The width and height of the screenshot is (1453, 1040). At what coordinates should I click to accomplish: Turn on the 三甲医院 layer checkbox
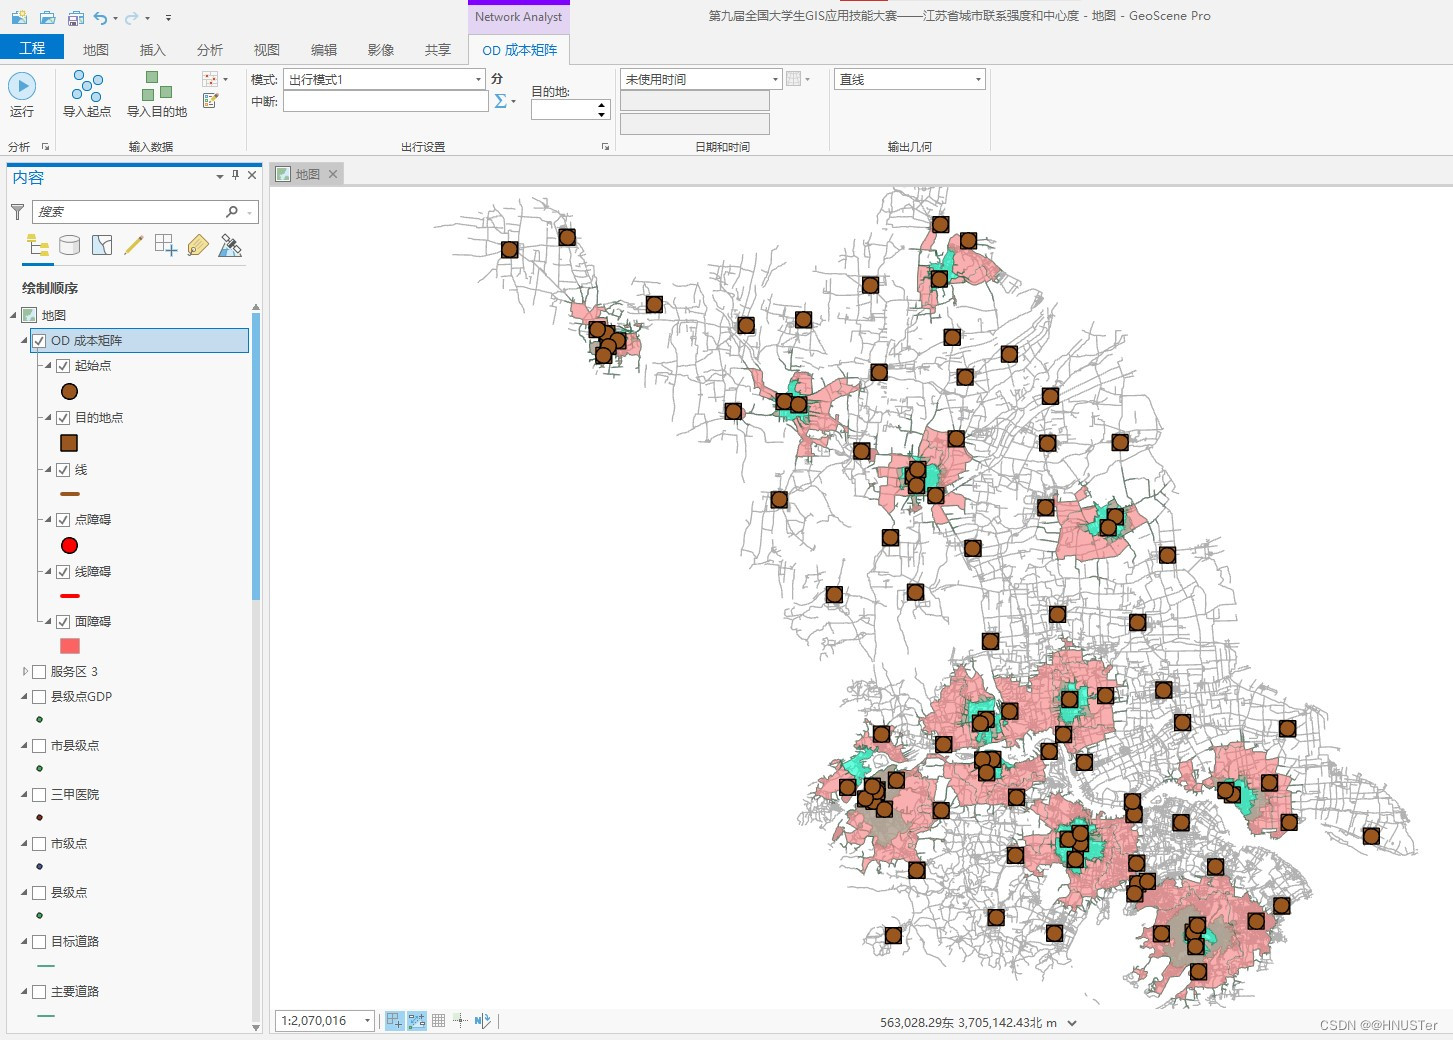click(x=39, y=795)
